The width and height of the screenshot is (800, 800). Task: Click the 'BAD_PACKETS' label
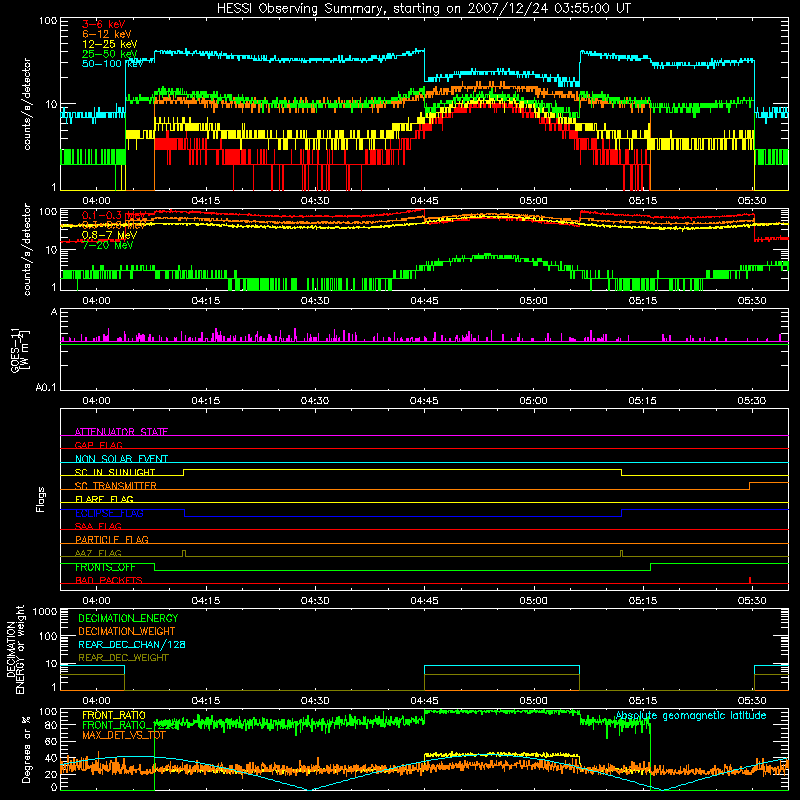click(x=109, y=580)
